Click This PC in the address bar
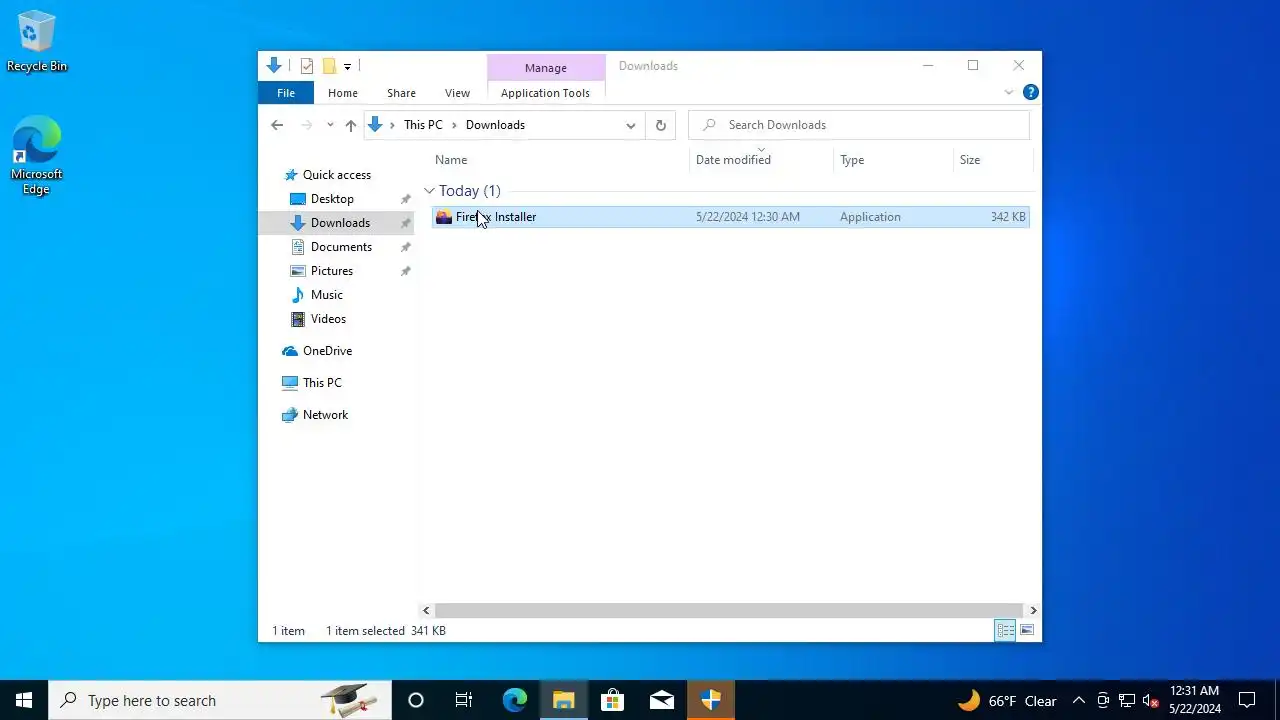Image resolution: width=1280 pixels, height=720 pixels. 423,125
